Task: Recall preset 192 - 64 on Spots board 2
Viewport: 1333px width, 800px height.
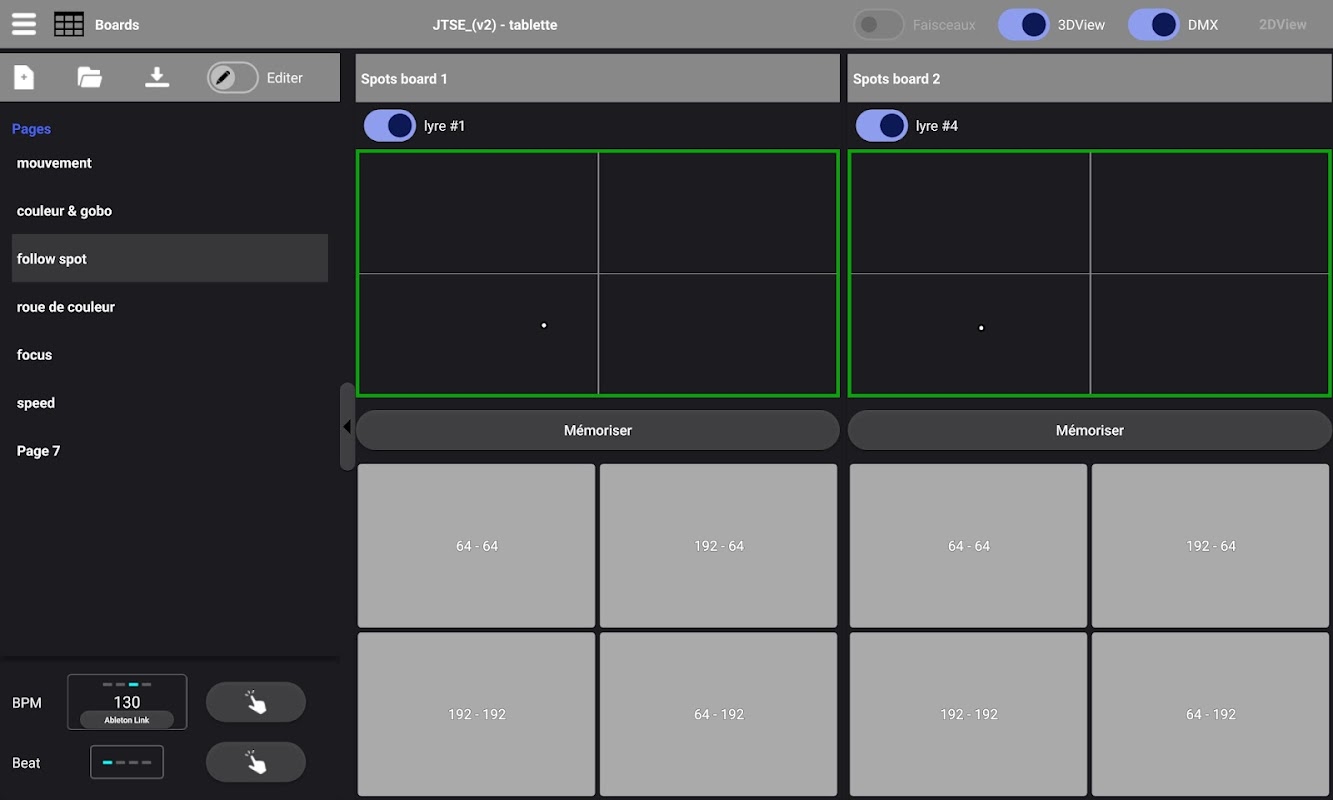Action: click(1211, 546)
